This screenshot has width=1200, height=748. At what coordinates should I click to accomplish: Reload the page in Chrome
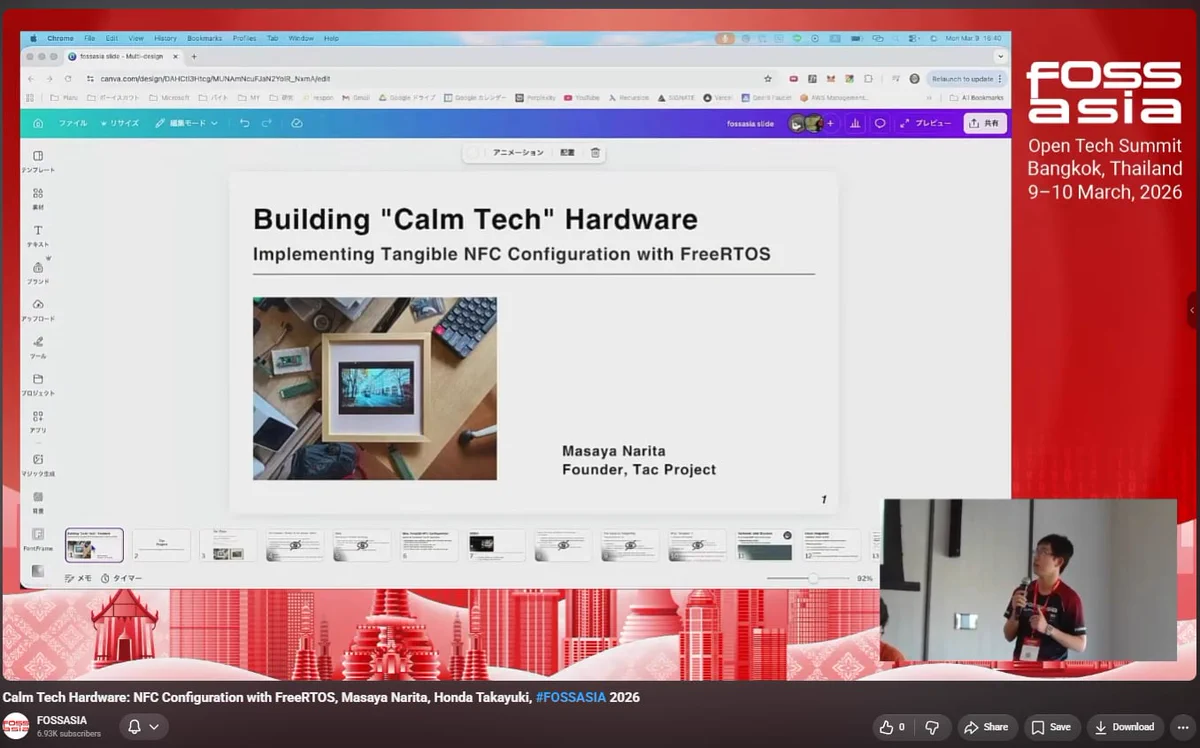coord(68,78)
